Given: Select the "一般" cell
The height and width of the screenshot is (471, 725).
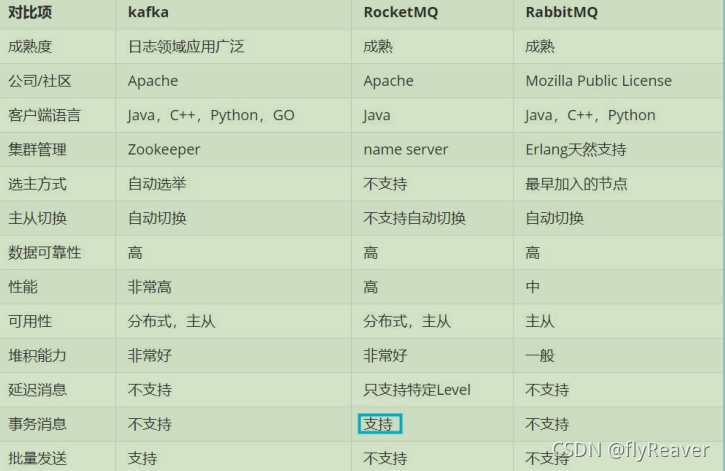Looking at the screenshot, I should pyautogui.click(x=540, y=356).
